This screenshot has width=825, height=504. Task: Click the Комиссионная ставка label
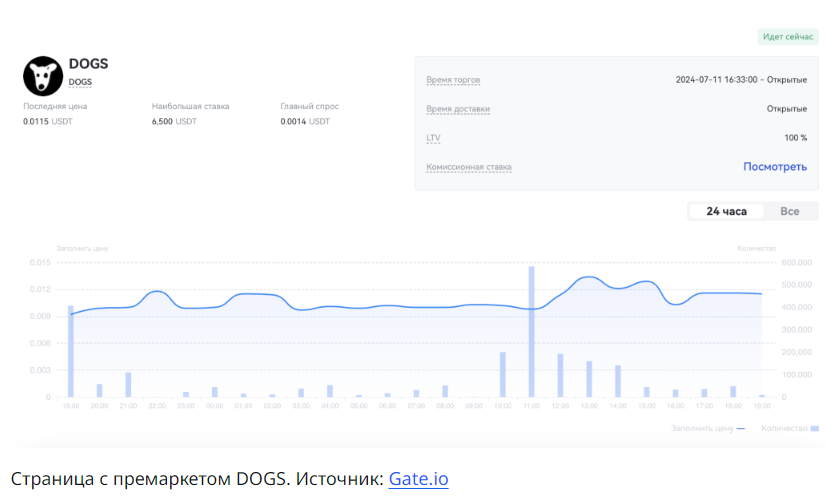click(x=469, y=167)
